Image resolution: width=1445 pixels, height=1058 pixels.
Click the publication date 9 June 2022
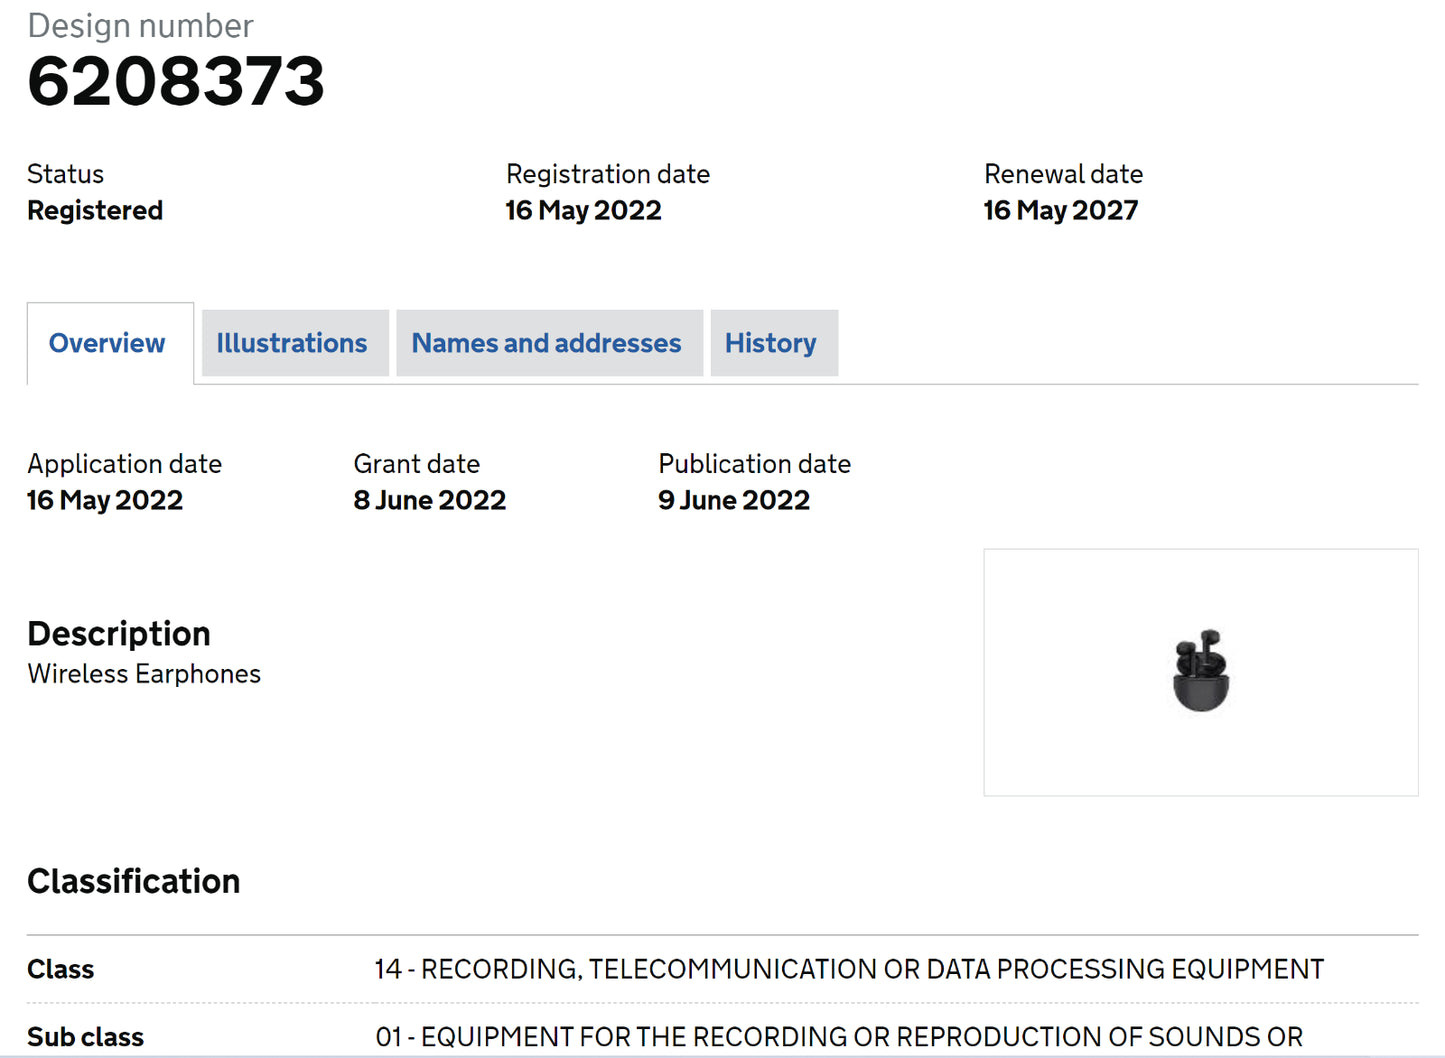(x=734, y=500)
